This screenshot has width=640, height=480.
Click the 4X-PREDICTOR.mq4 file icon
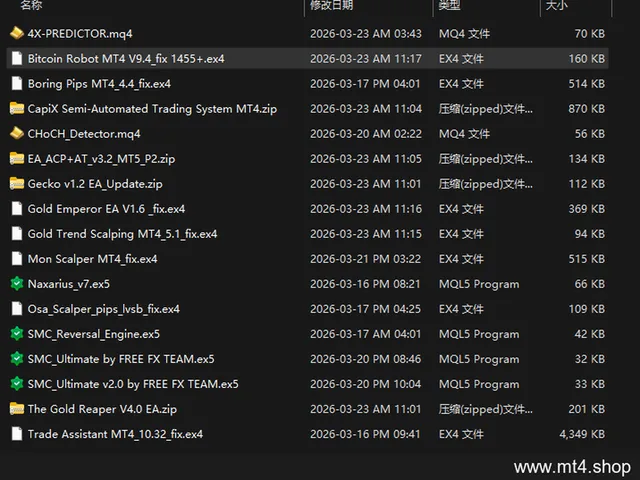coord(17,33)
